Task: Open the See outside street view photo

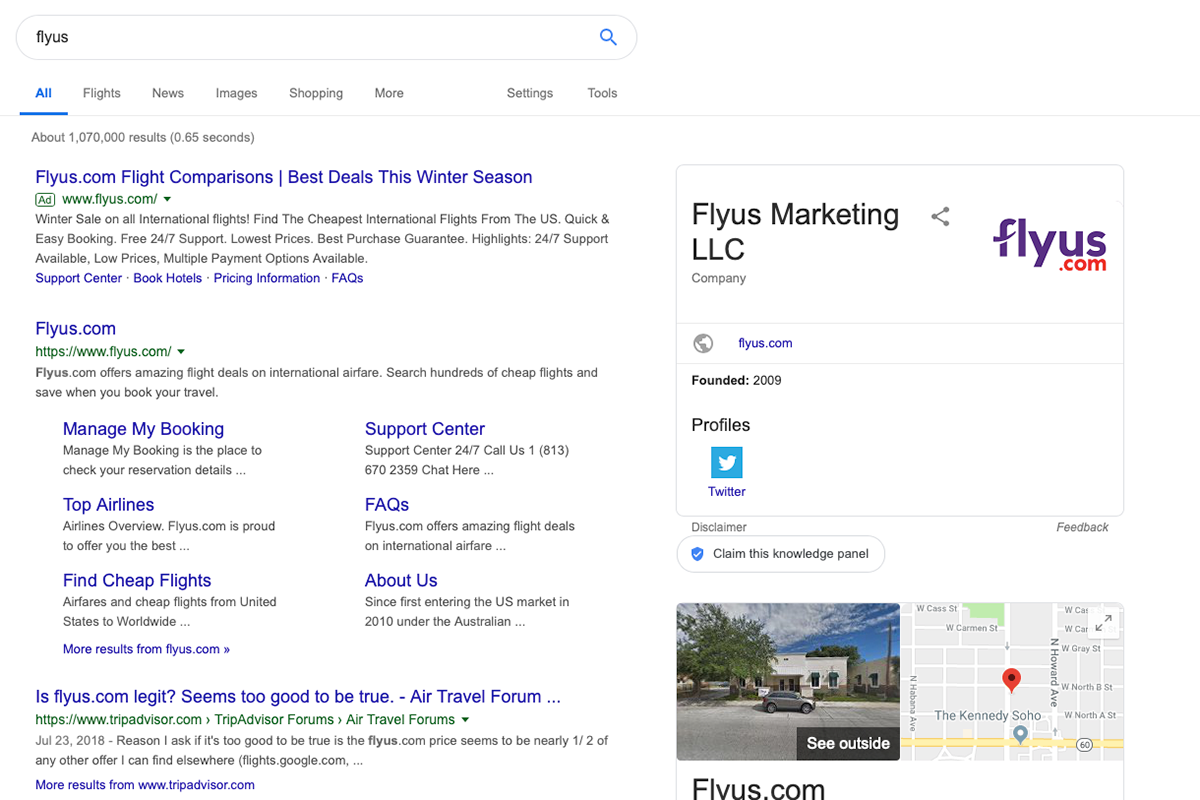Action: point(788,682)
